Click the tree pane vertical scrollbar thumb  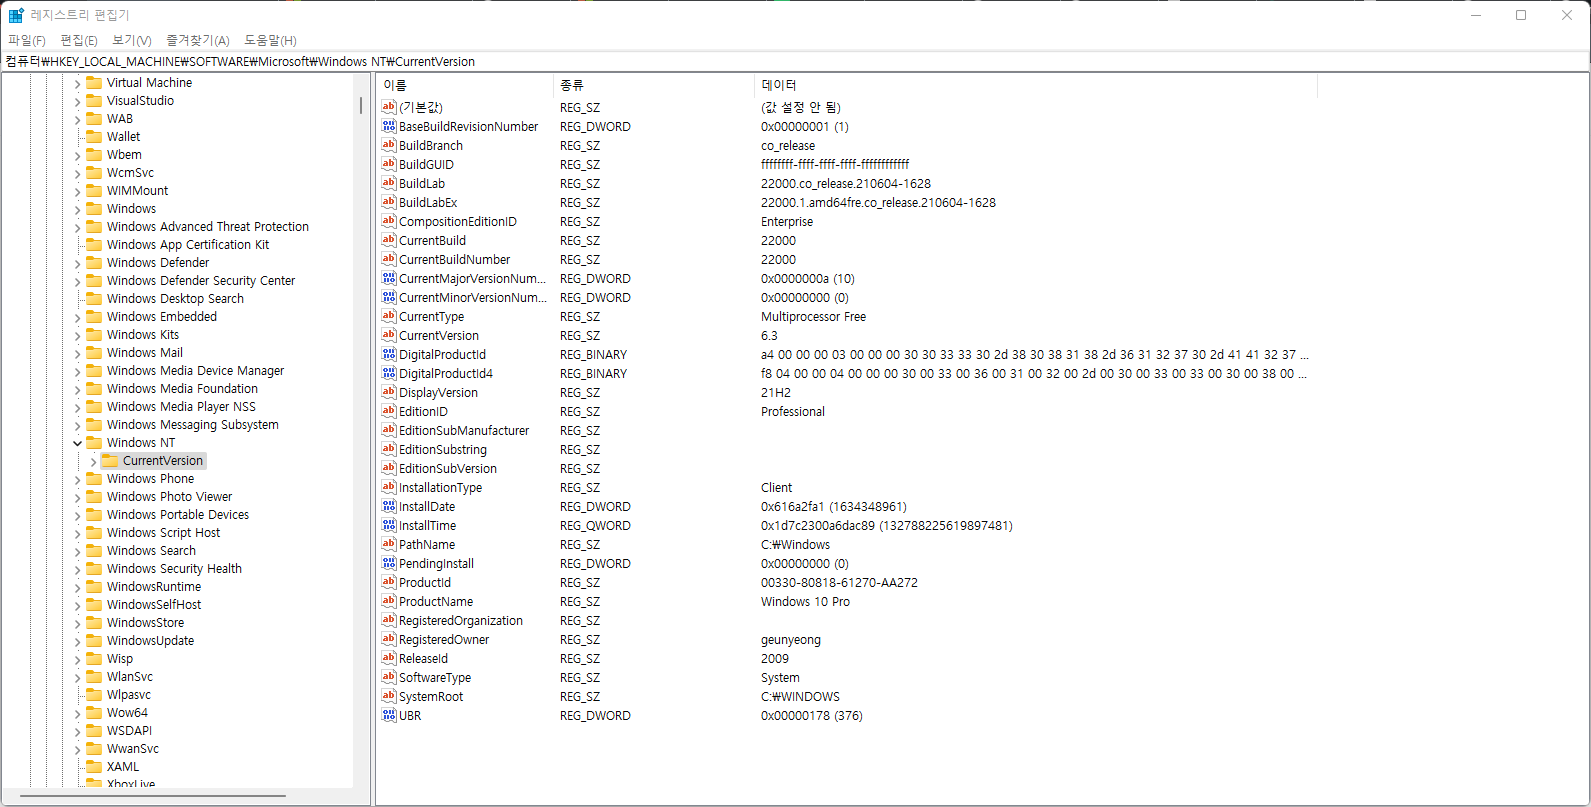click(x=361, y=105)
